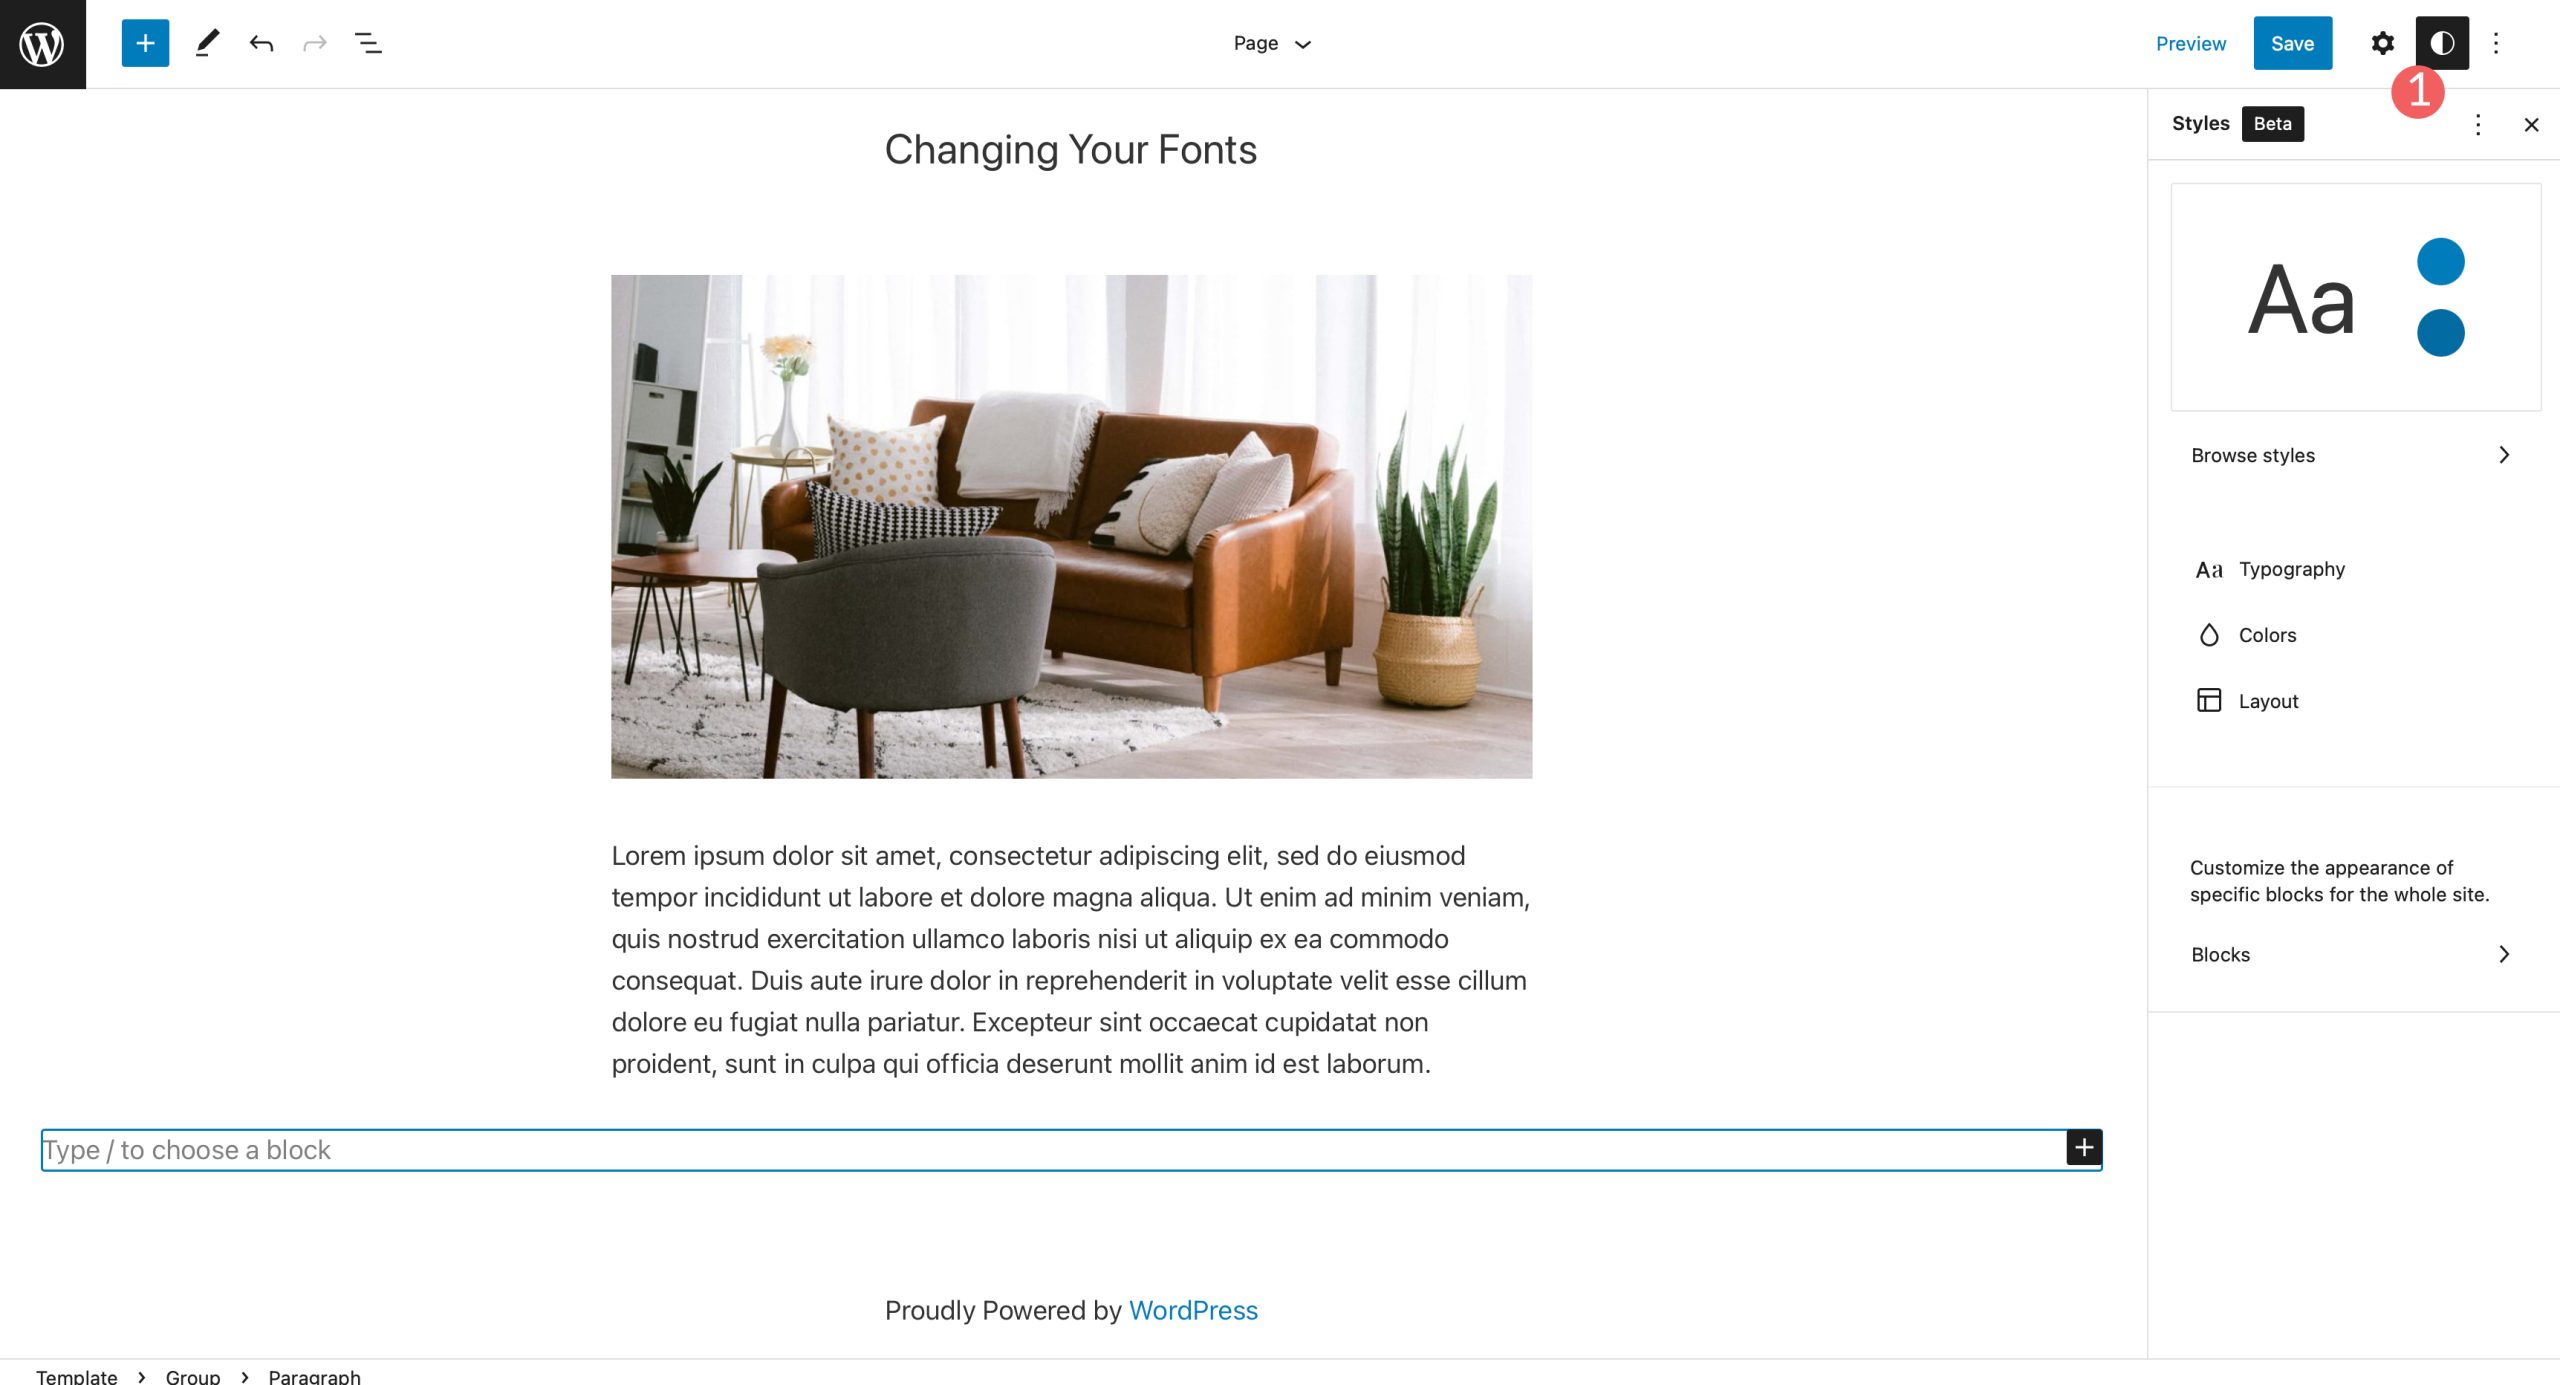Click the Type to choose a block input field

coord(1069,1146)
